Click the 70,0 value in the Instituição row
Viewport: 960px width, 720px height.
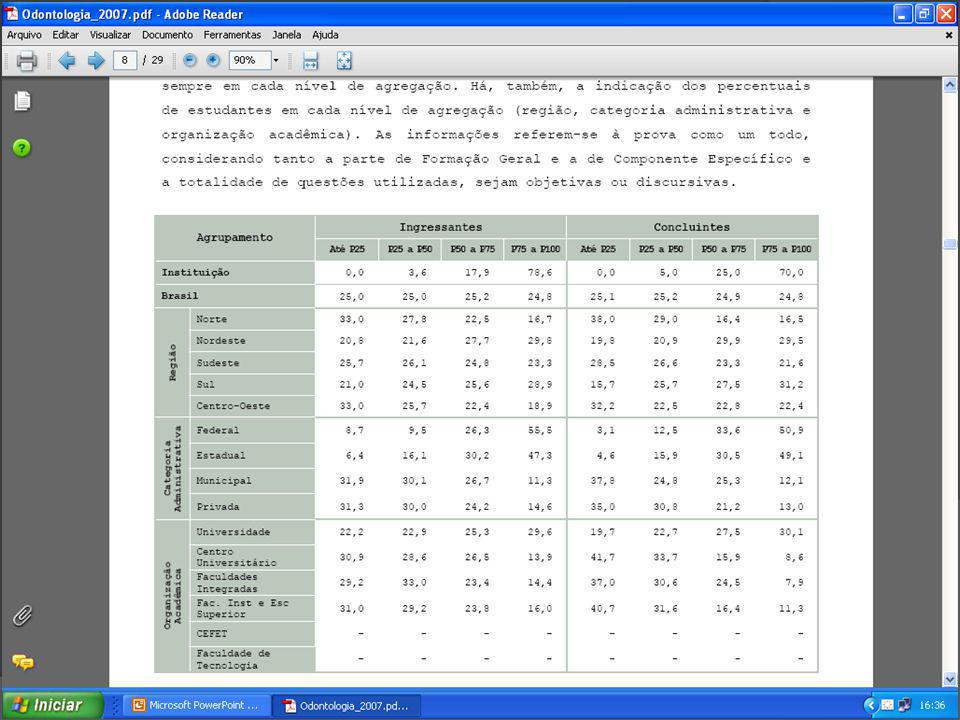click(x=791, y=272)
